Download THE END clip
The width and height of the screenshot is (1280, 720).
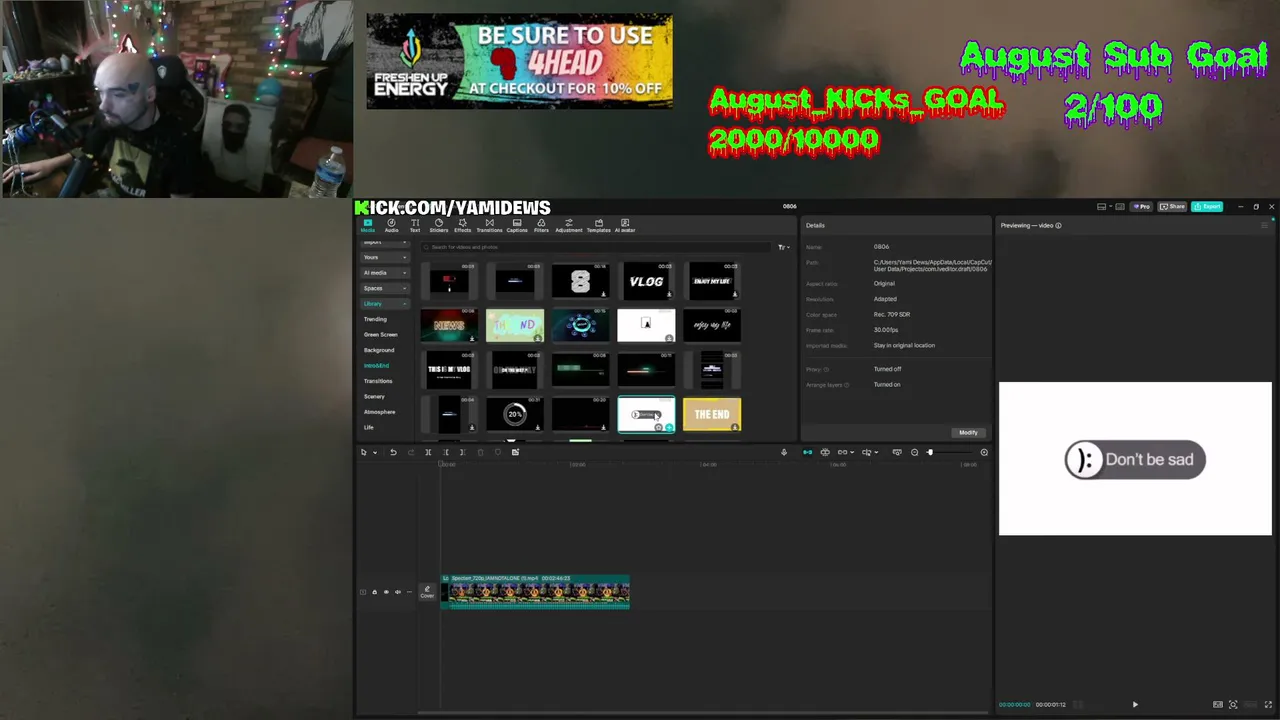pyautogui.click(x=735, y=427)
